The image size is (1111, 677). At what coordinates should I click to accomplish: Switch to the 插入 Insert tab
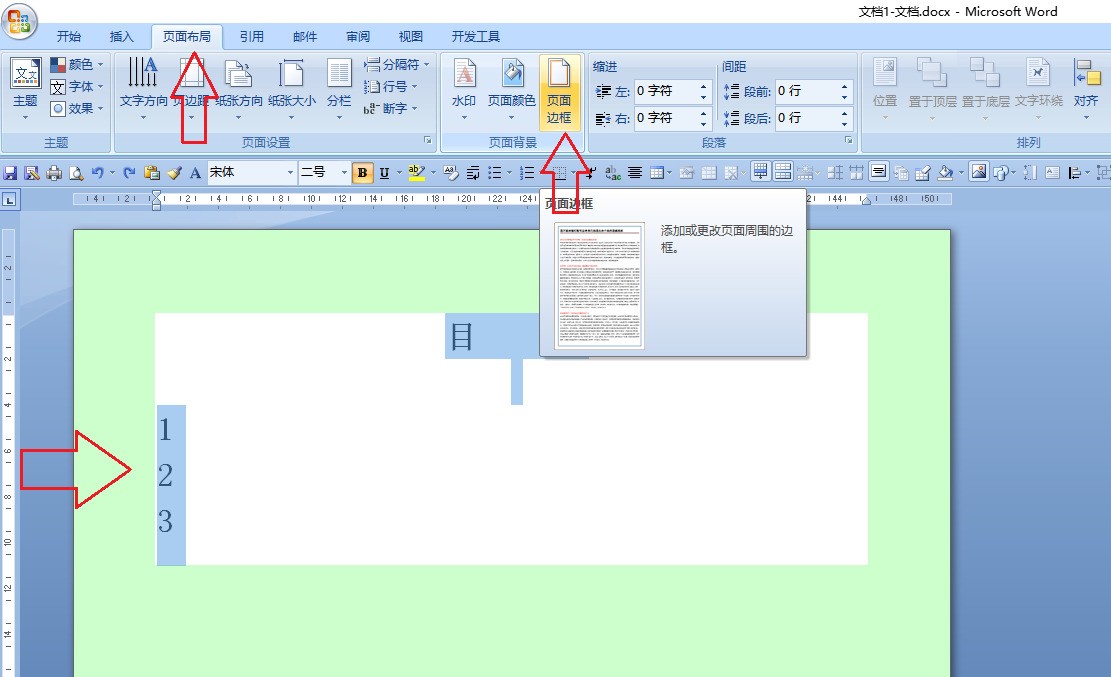tap(122, 37)
